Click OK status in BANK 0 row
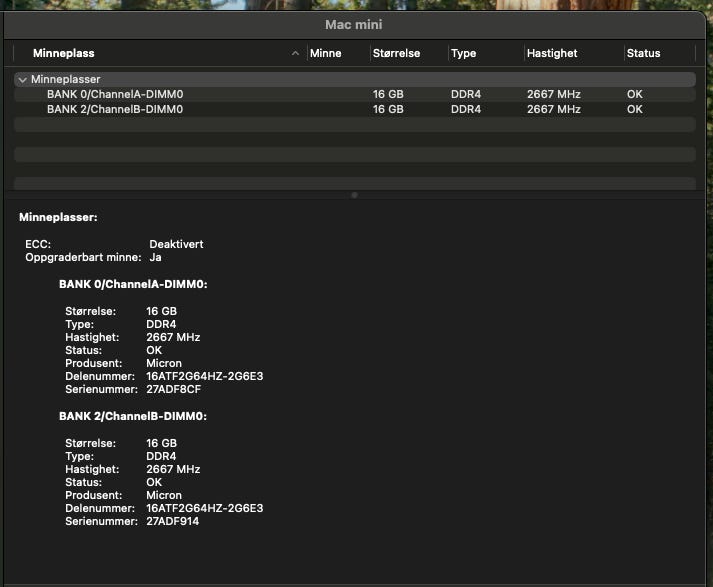This screenshot has height=587, width=713. pos(634,94)
